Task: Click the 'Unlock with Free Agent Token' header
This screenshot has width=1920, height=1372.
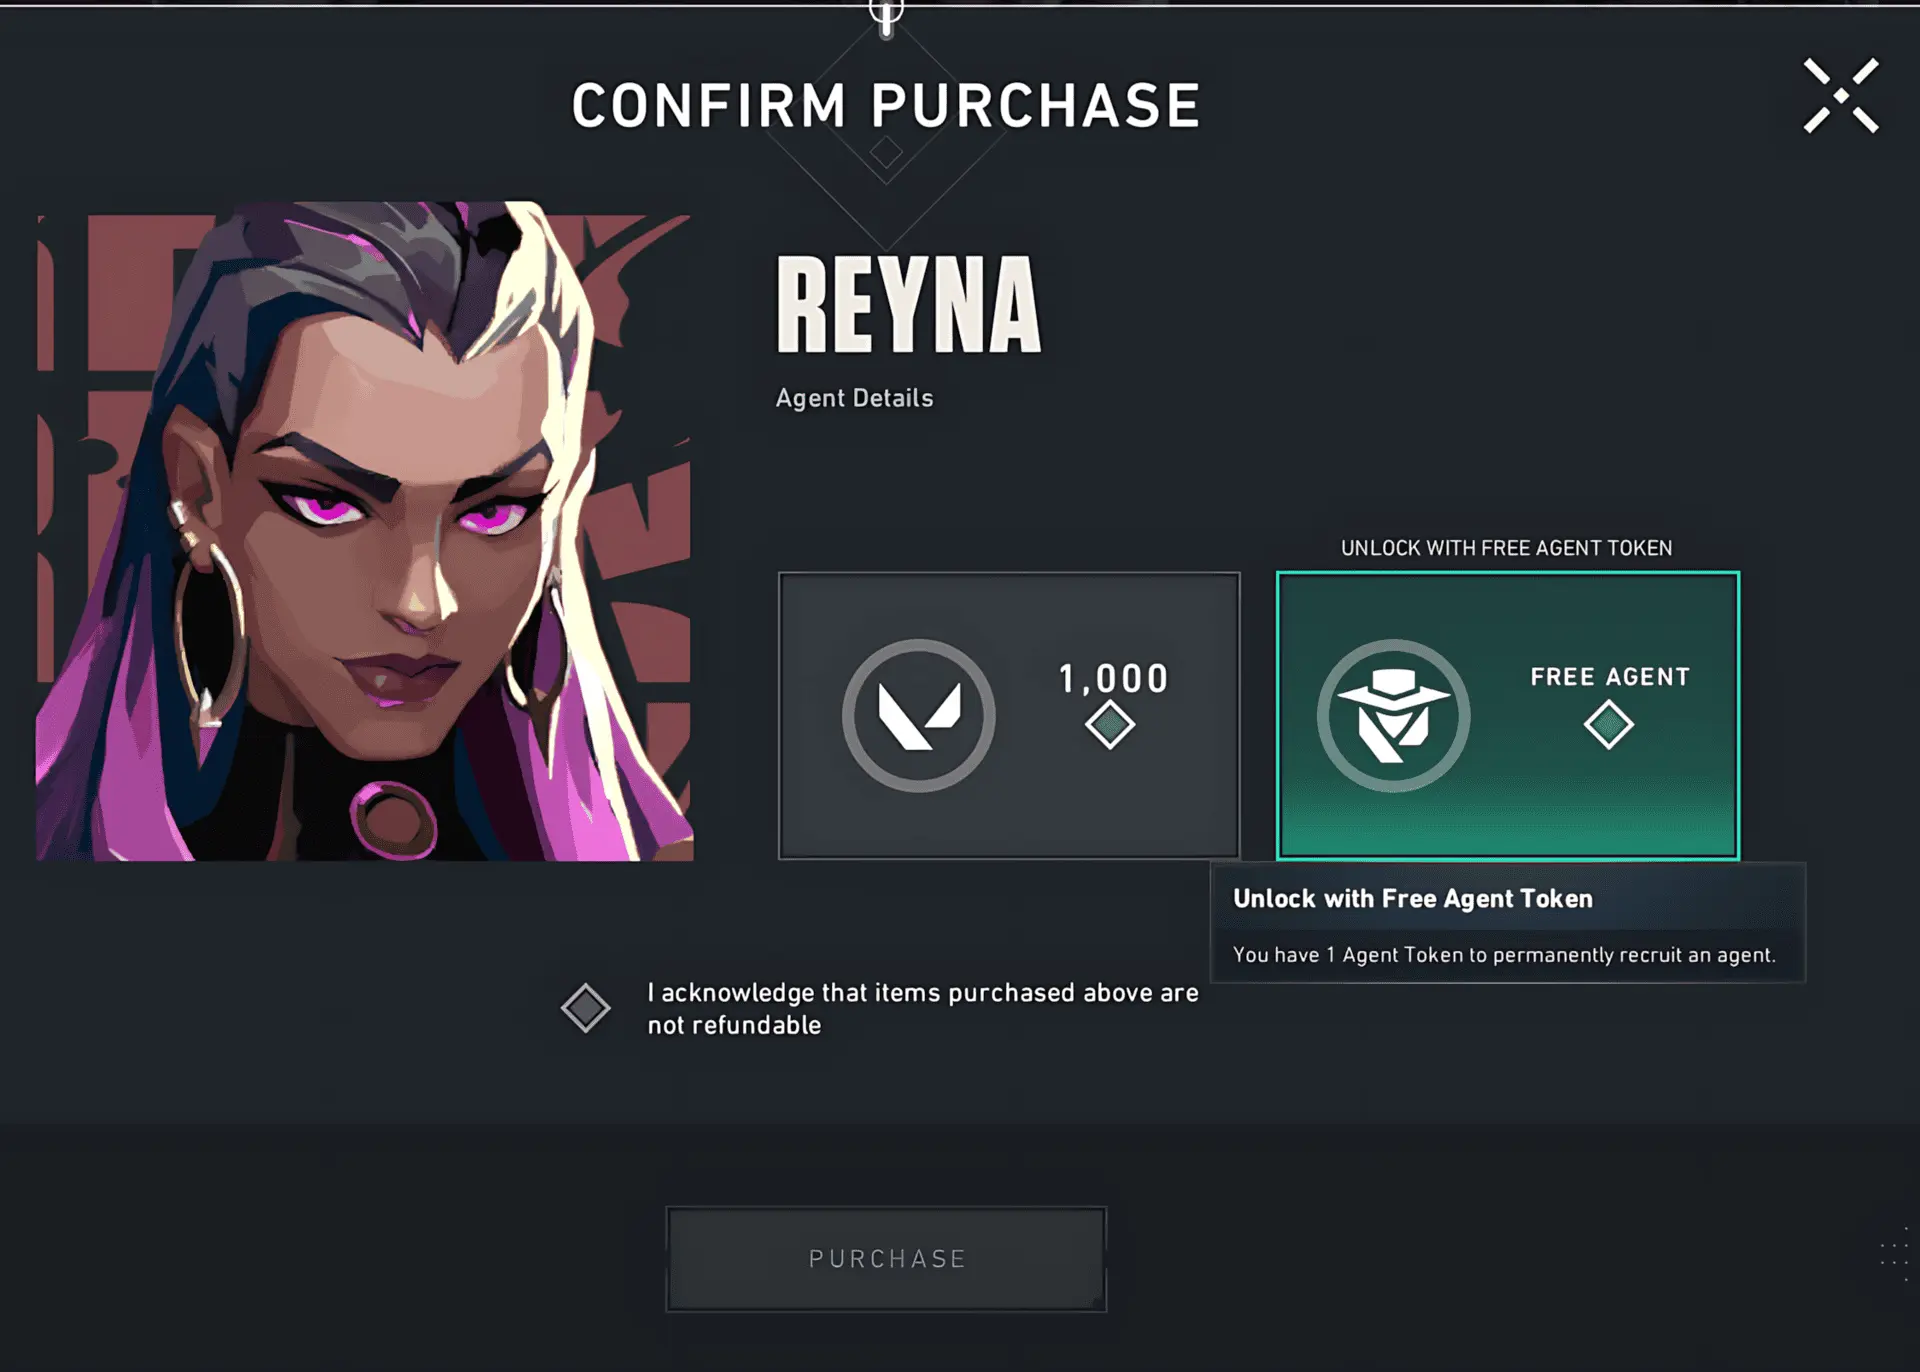Action: click(x=1506, y=548)
